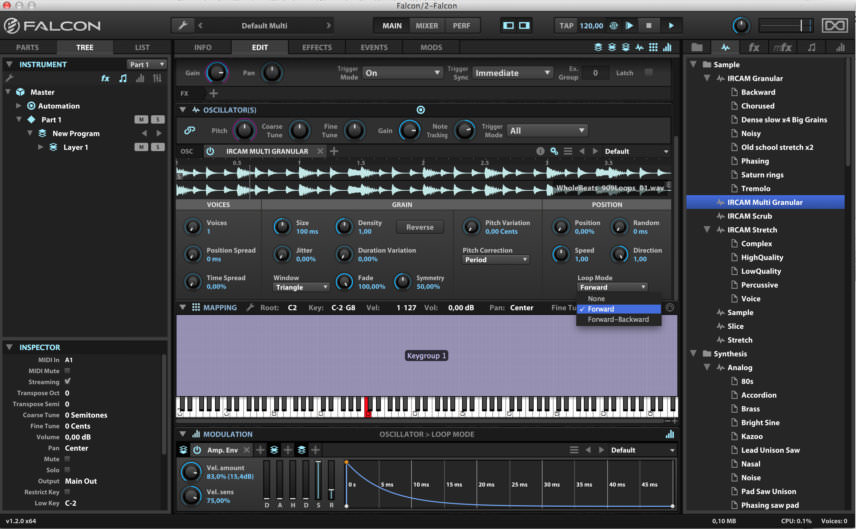This screenshot has height=529, width=856.
Task: Show the left sidebar panel icon
Action: pyautogui.click(x=508, y=26)
